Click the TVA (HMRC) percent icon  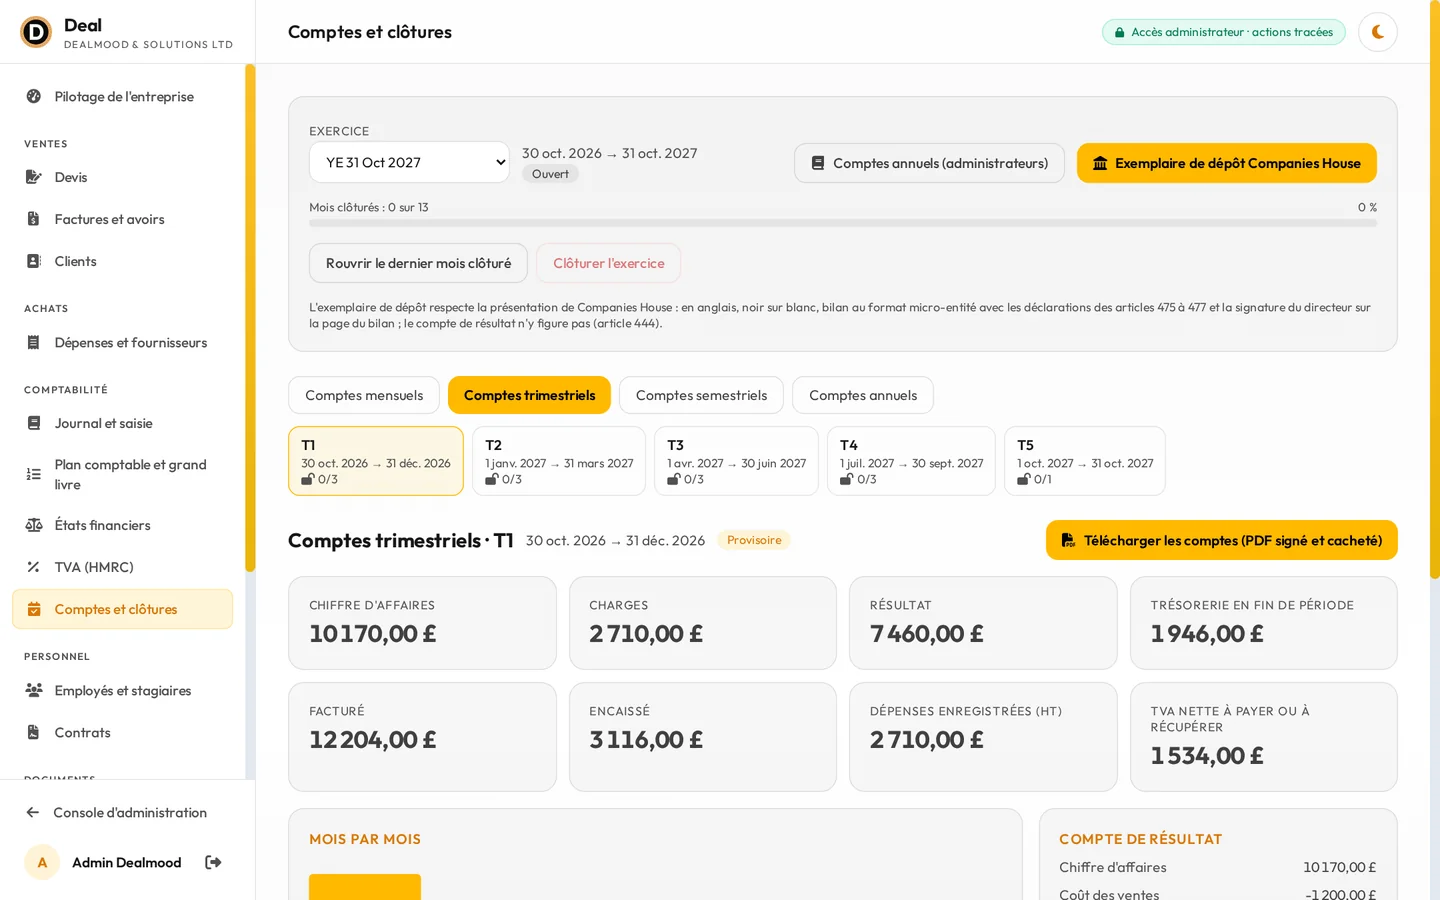pyautogui.click(x=34, y=567)
